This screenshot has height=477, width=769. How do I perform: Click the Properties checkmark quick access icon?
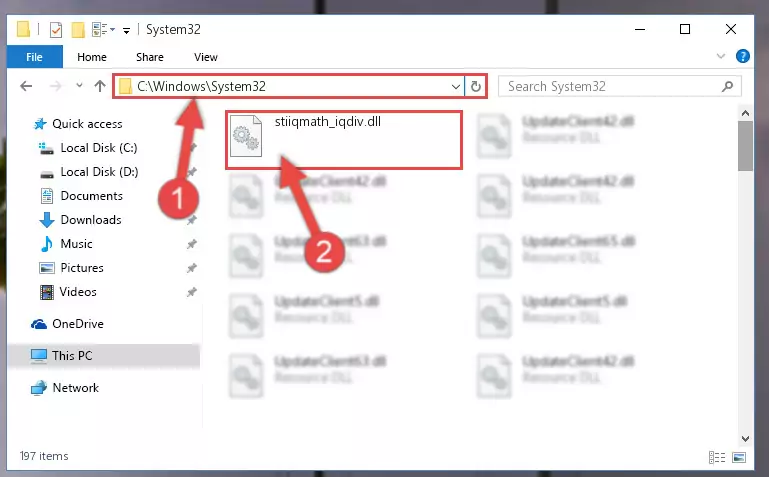tap(56, 30)
